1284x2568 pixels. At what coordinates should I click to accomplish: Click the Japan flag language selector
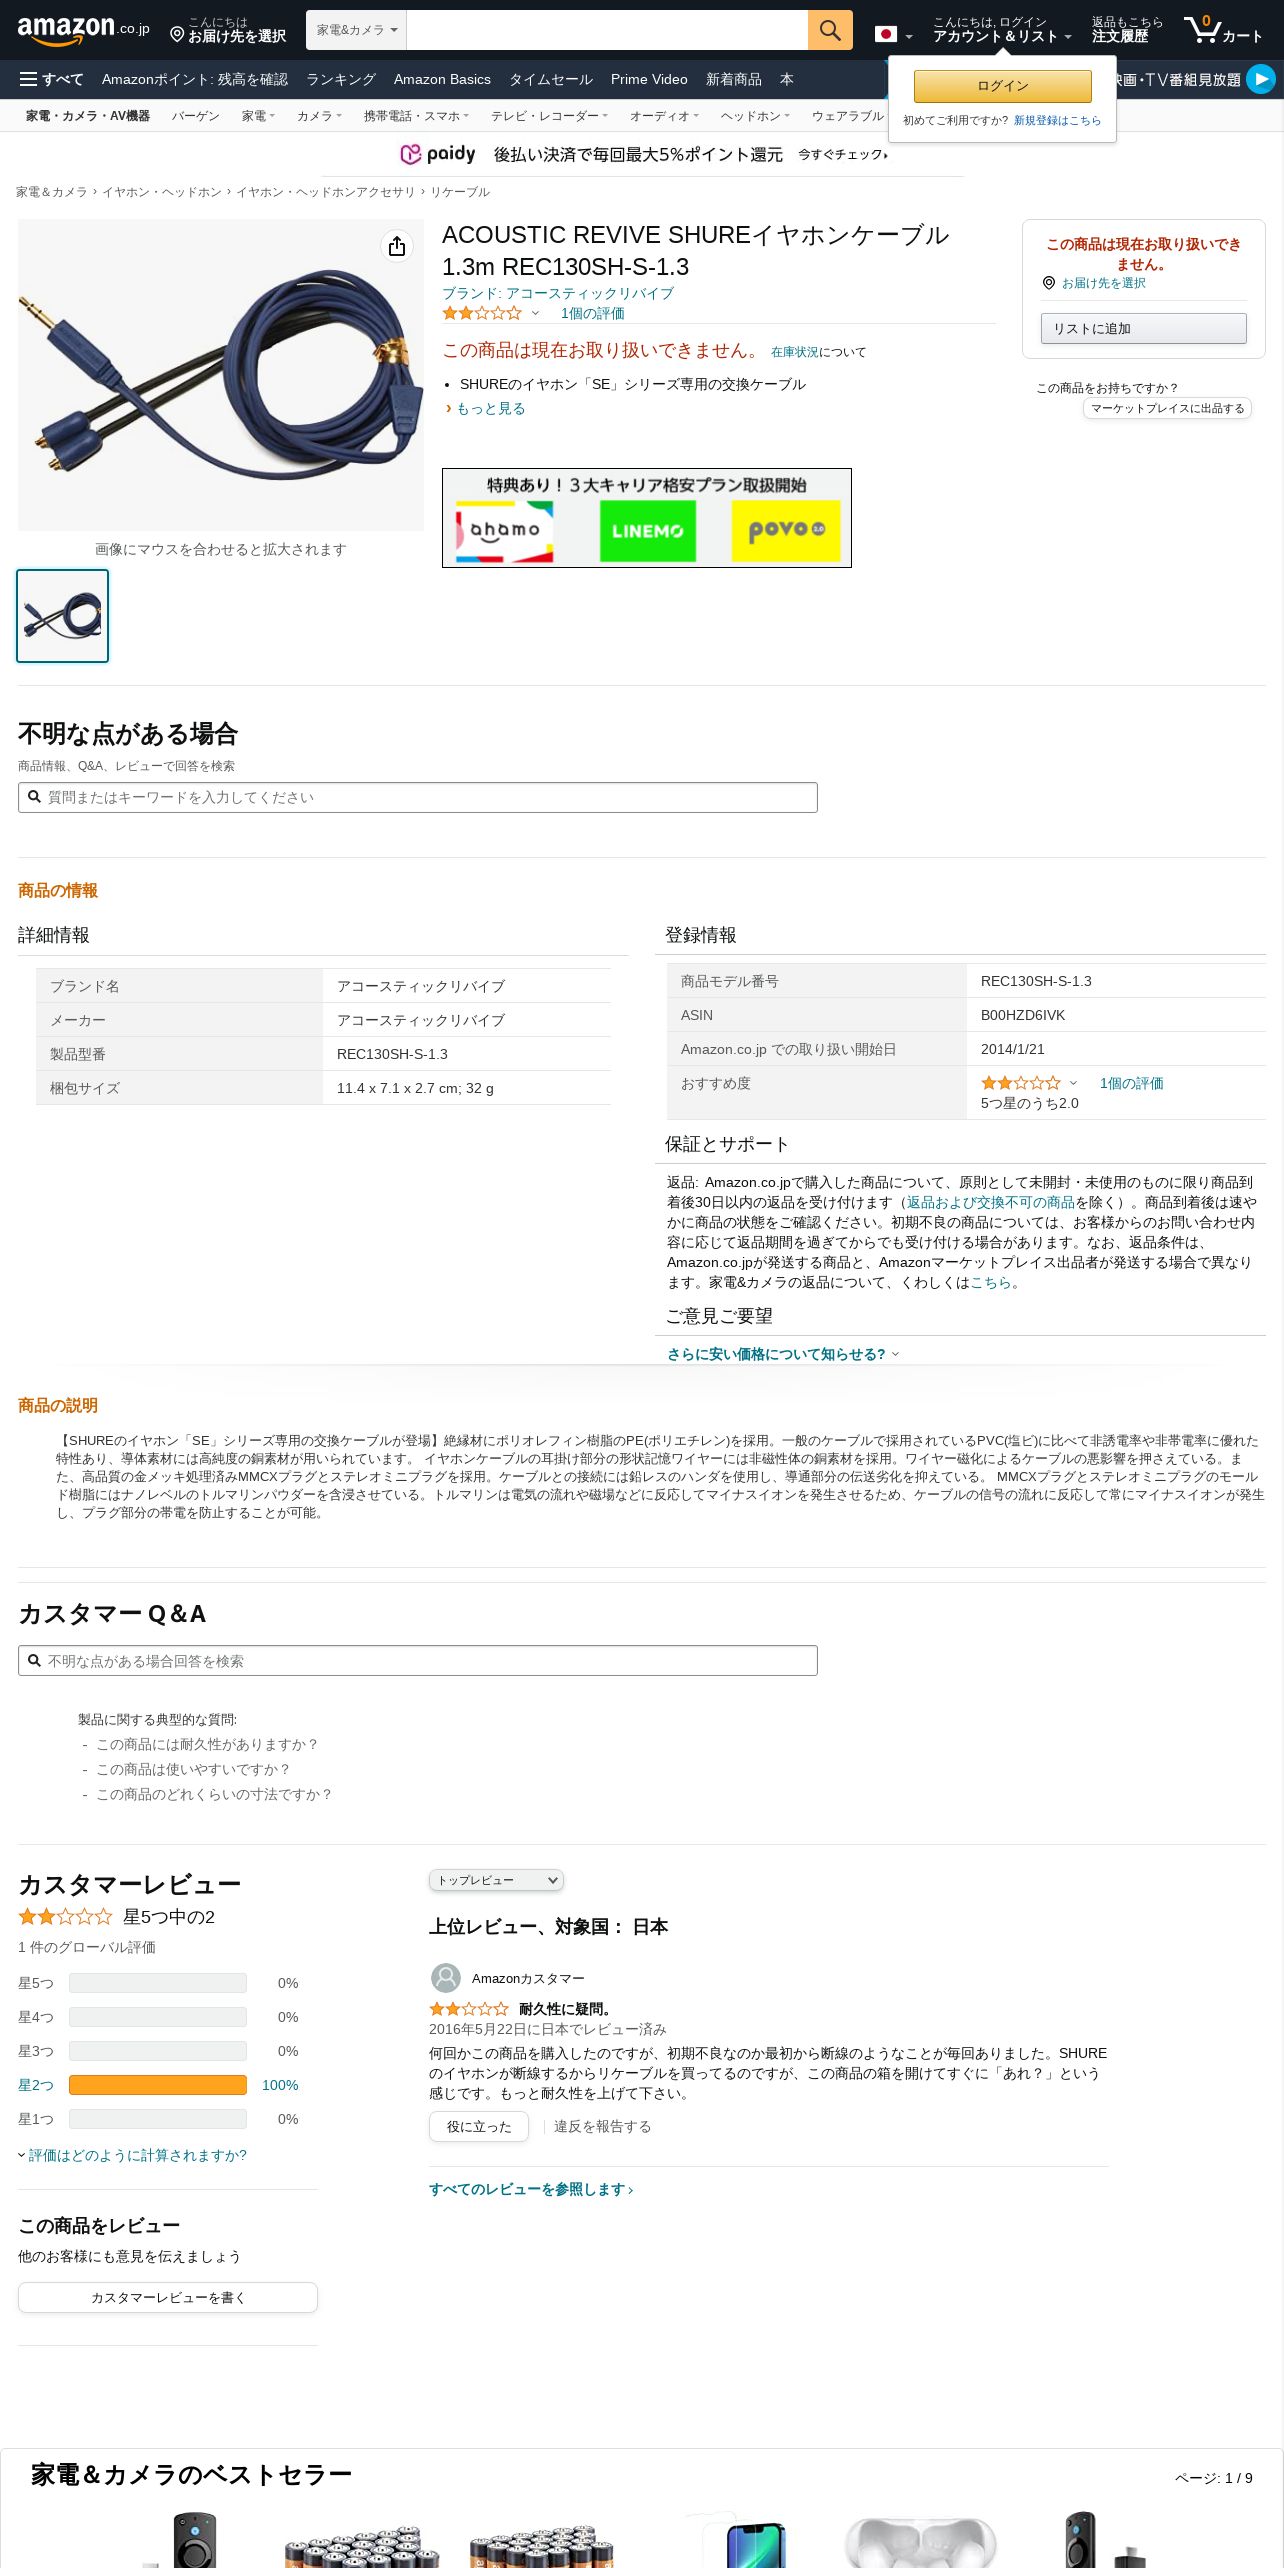click(x=893, y=35)
